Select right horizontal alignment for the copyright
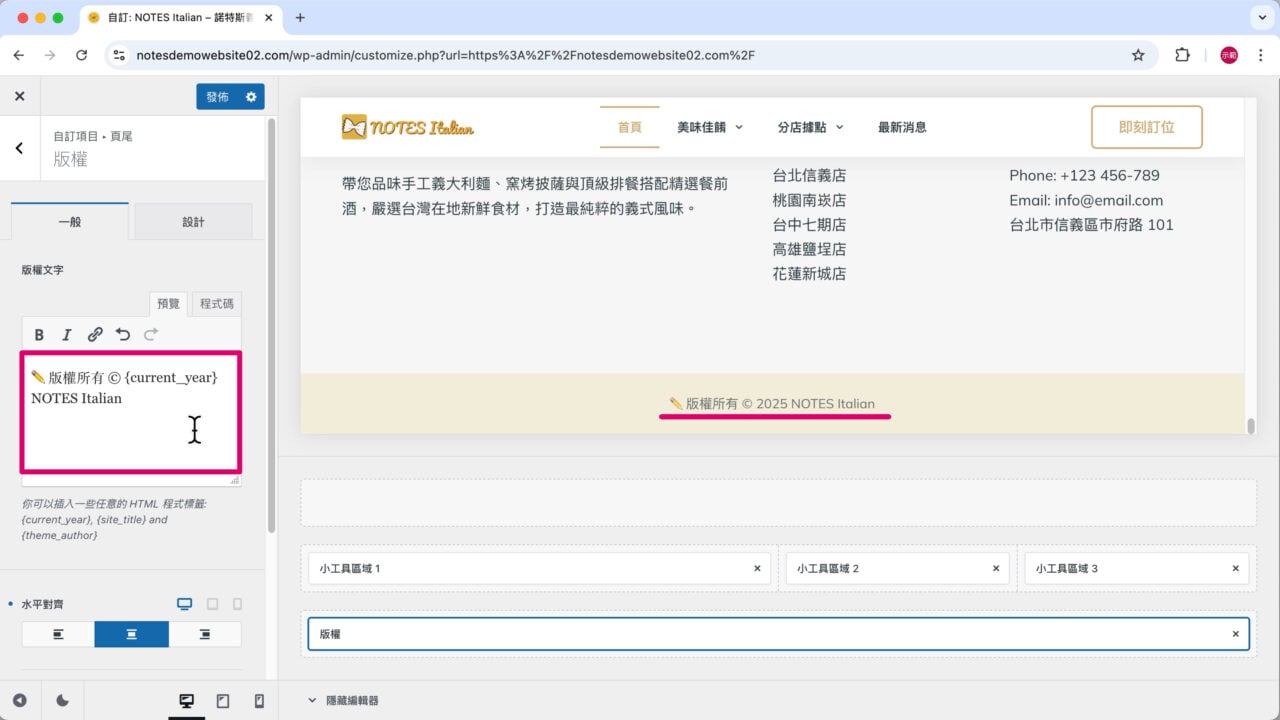Viewport: 1280px width, 720px height. pos(205,633)
